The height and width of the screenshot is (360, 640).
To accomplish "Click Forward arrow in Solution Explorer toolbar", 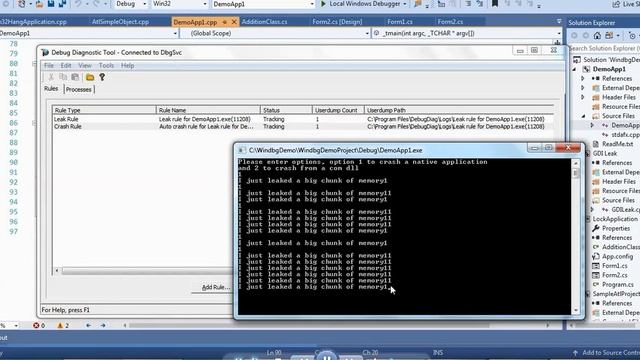I will point(586,36).
